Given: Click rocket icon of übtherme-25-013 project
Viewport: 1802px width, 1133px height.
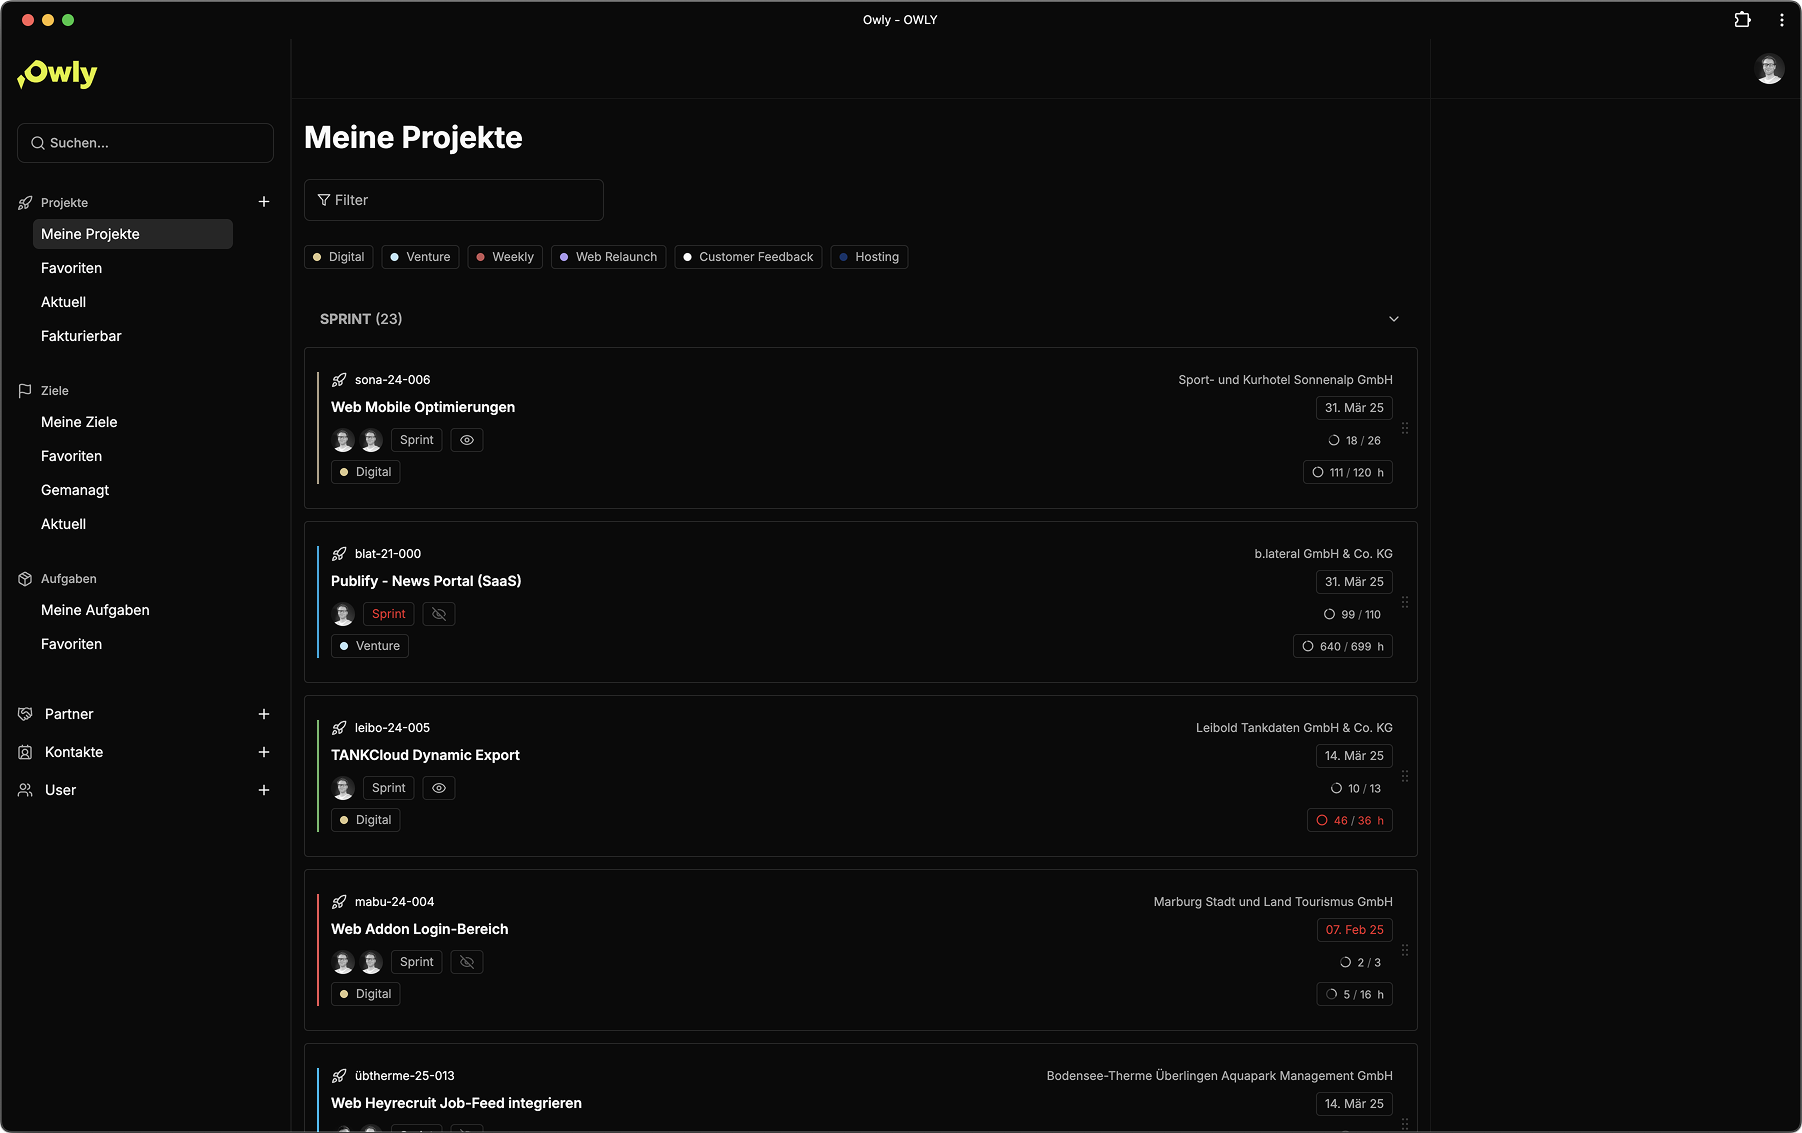Looking at the screenshot, I should 339,1076.
